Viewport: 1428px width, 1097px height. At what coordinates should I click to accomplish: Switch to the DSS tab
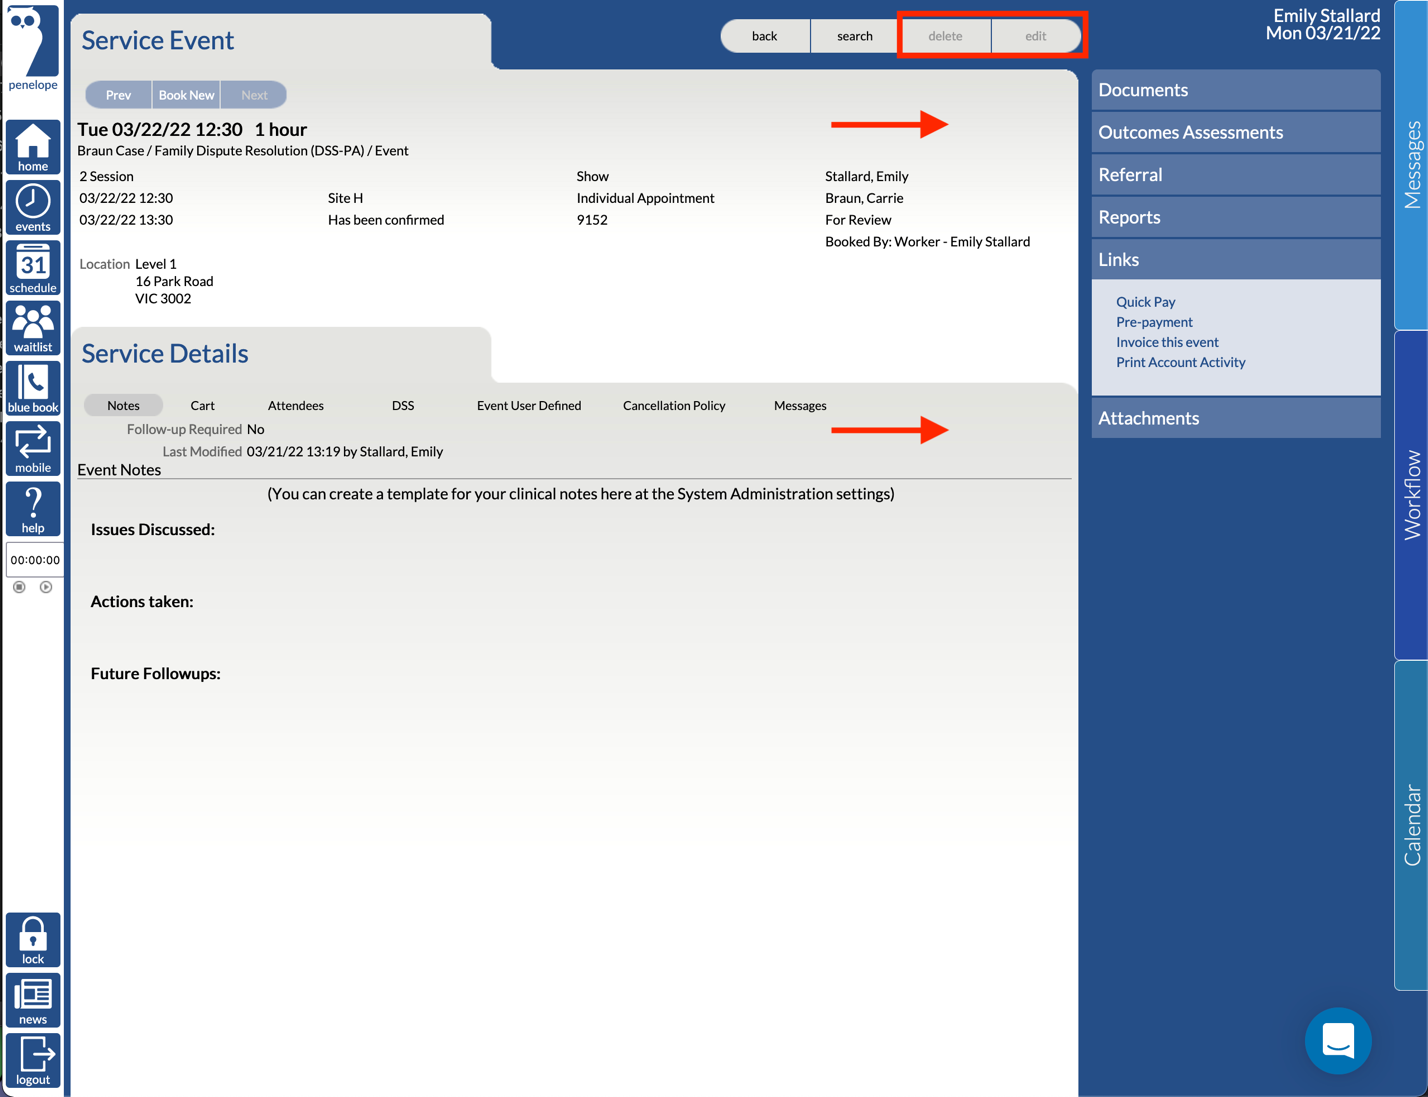tap(403, 405)
